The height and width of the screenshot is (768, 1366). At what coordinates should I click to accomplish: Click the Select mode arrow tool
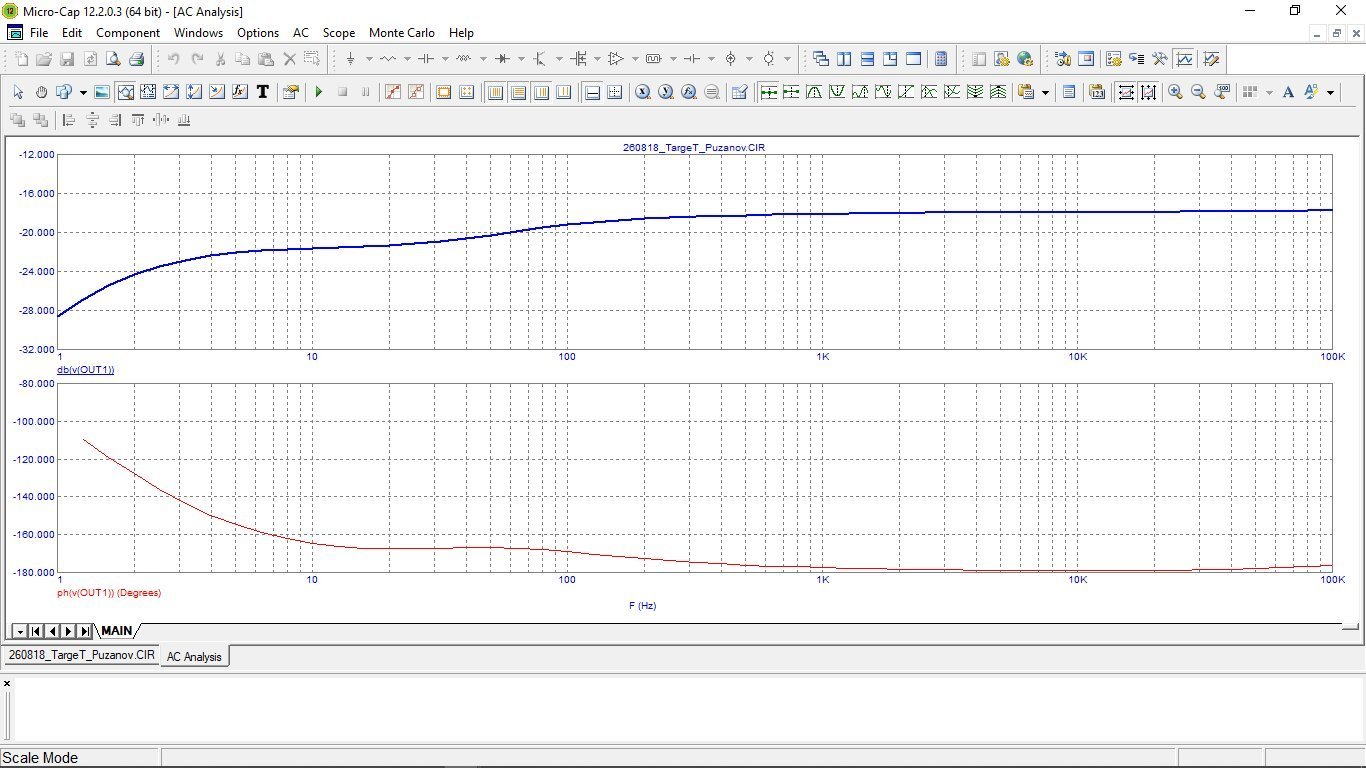pos(18,92)
